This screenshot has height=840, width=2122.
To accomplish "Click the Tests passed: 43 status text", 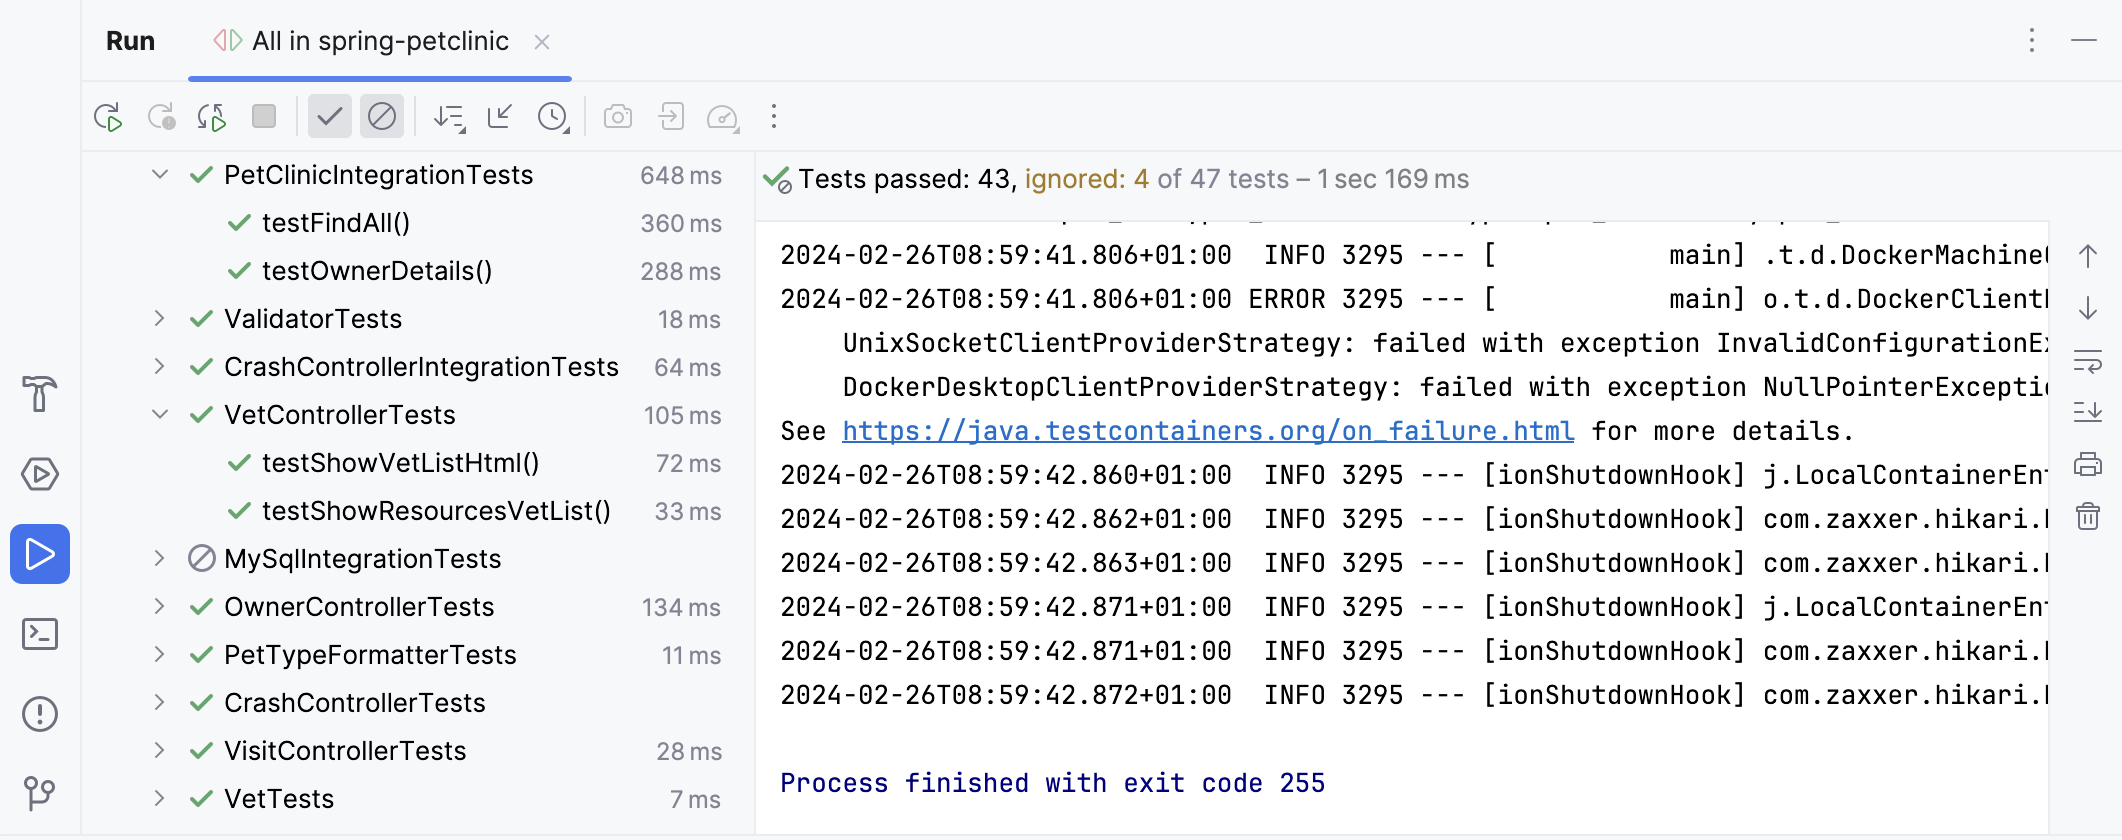I will [x=907, y=179].
